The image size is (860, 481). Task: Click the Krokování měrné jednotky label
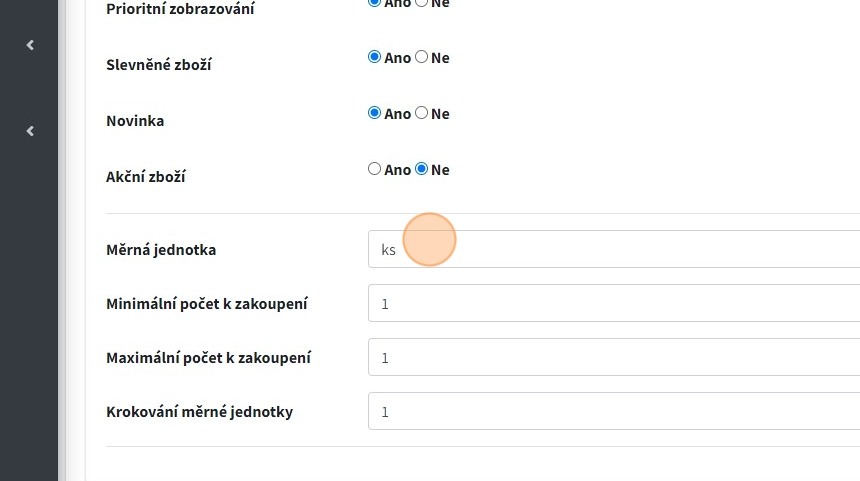[x=200, y=412]
